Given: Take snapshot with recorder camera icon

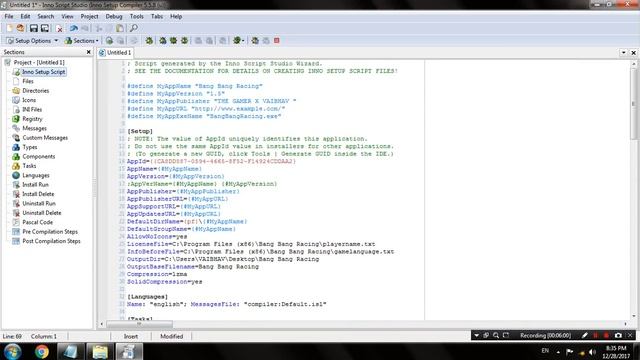Looking at the screenshot, I should 618,336.
